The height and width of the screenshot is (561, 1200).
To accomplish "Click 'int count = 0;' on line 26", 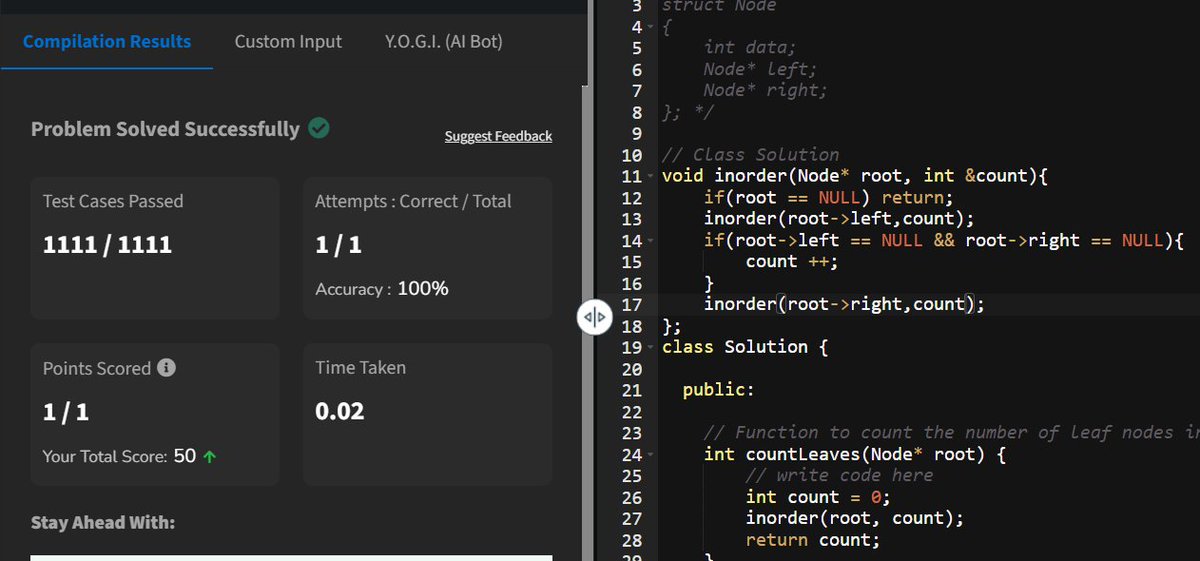I will (x=818, y=497).
